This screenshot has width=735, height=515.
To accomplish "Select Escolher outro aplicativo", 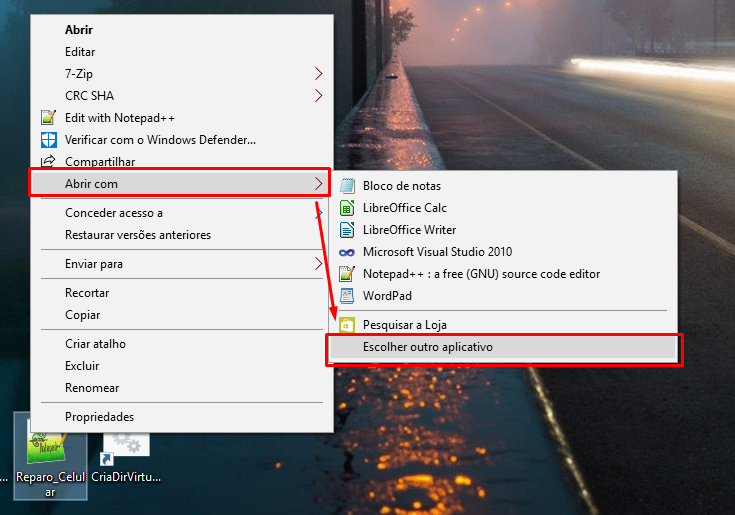I will [503, 347].
